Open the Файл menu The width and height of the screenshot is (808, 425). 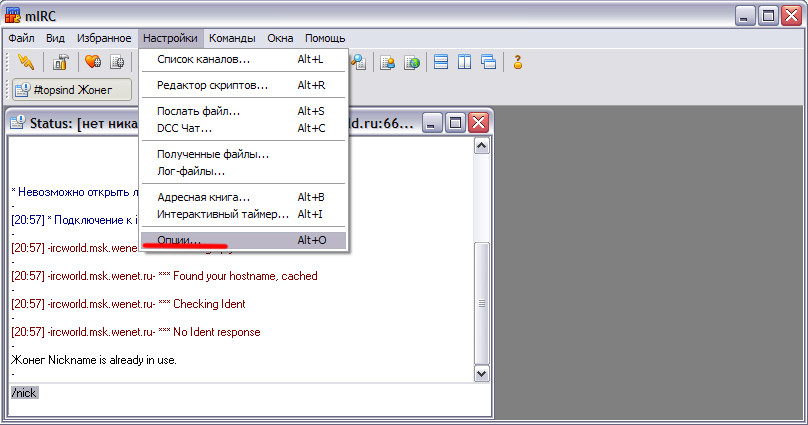22,38
